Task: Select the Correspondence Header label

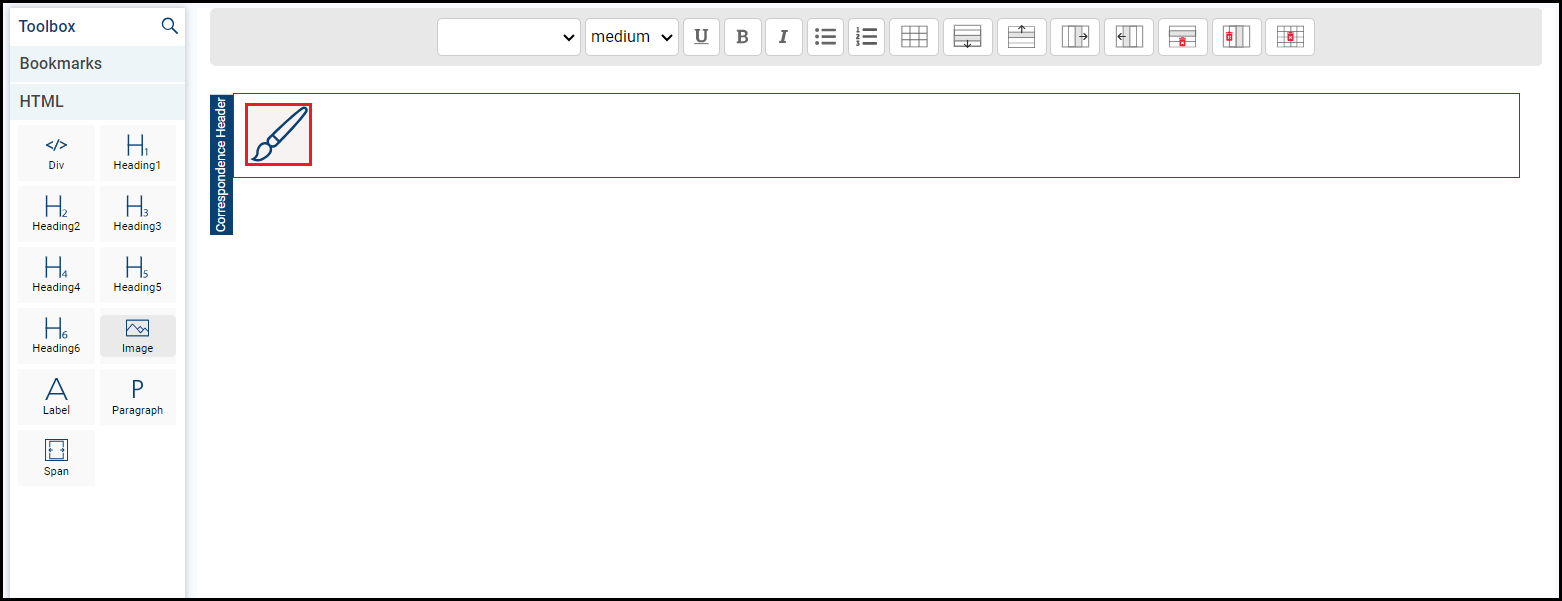Action: (x=221, y=165)
